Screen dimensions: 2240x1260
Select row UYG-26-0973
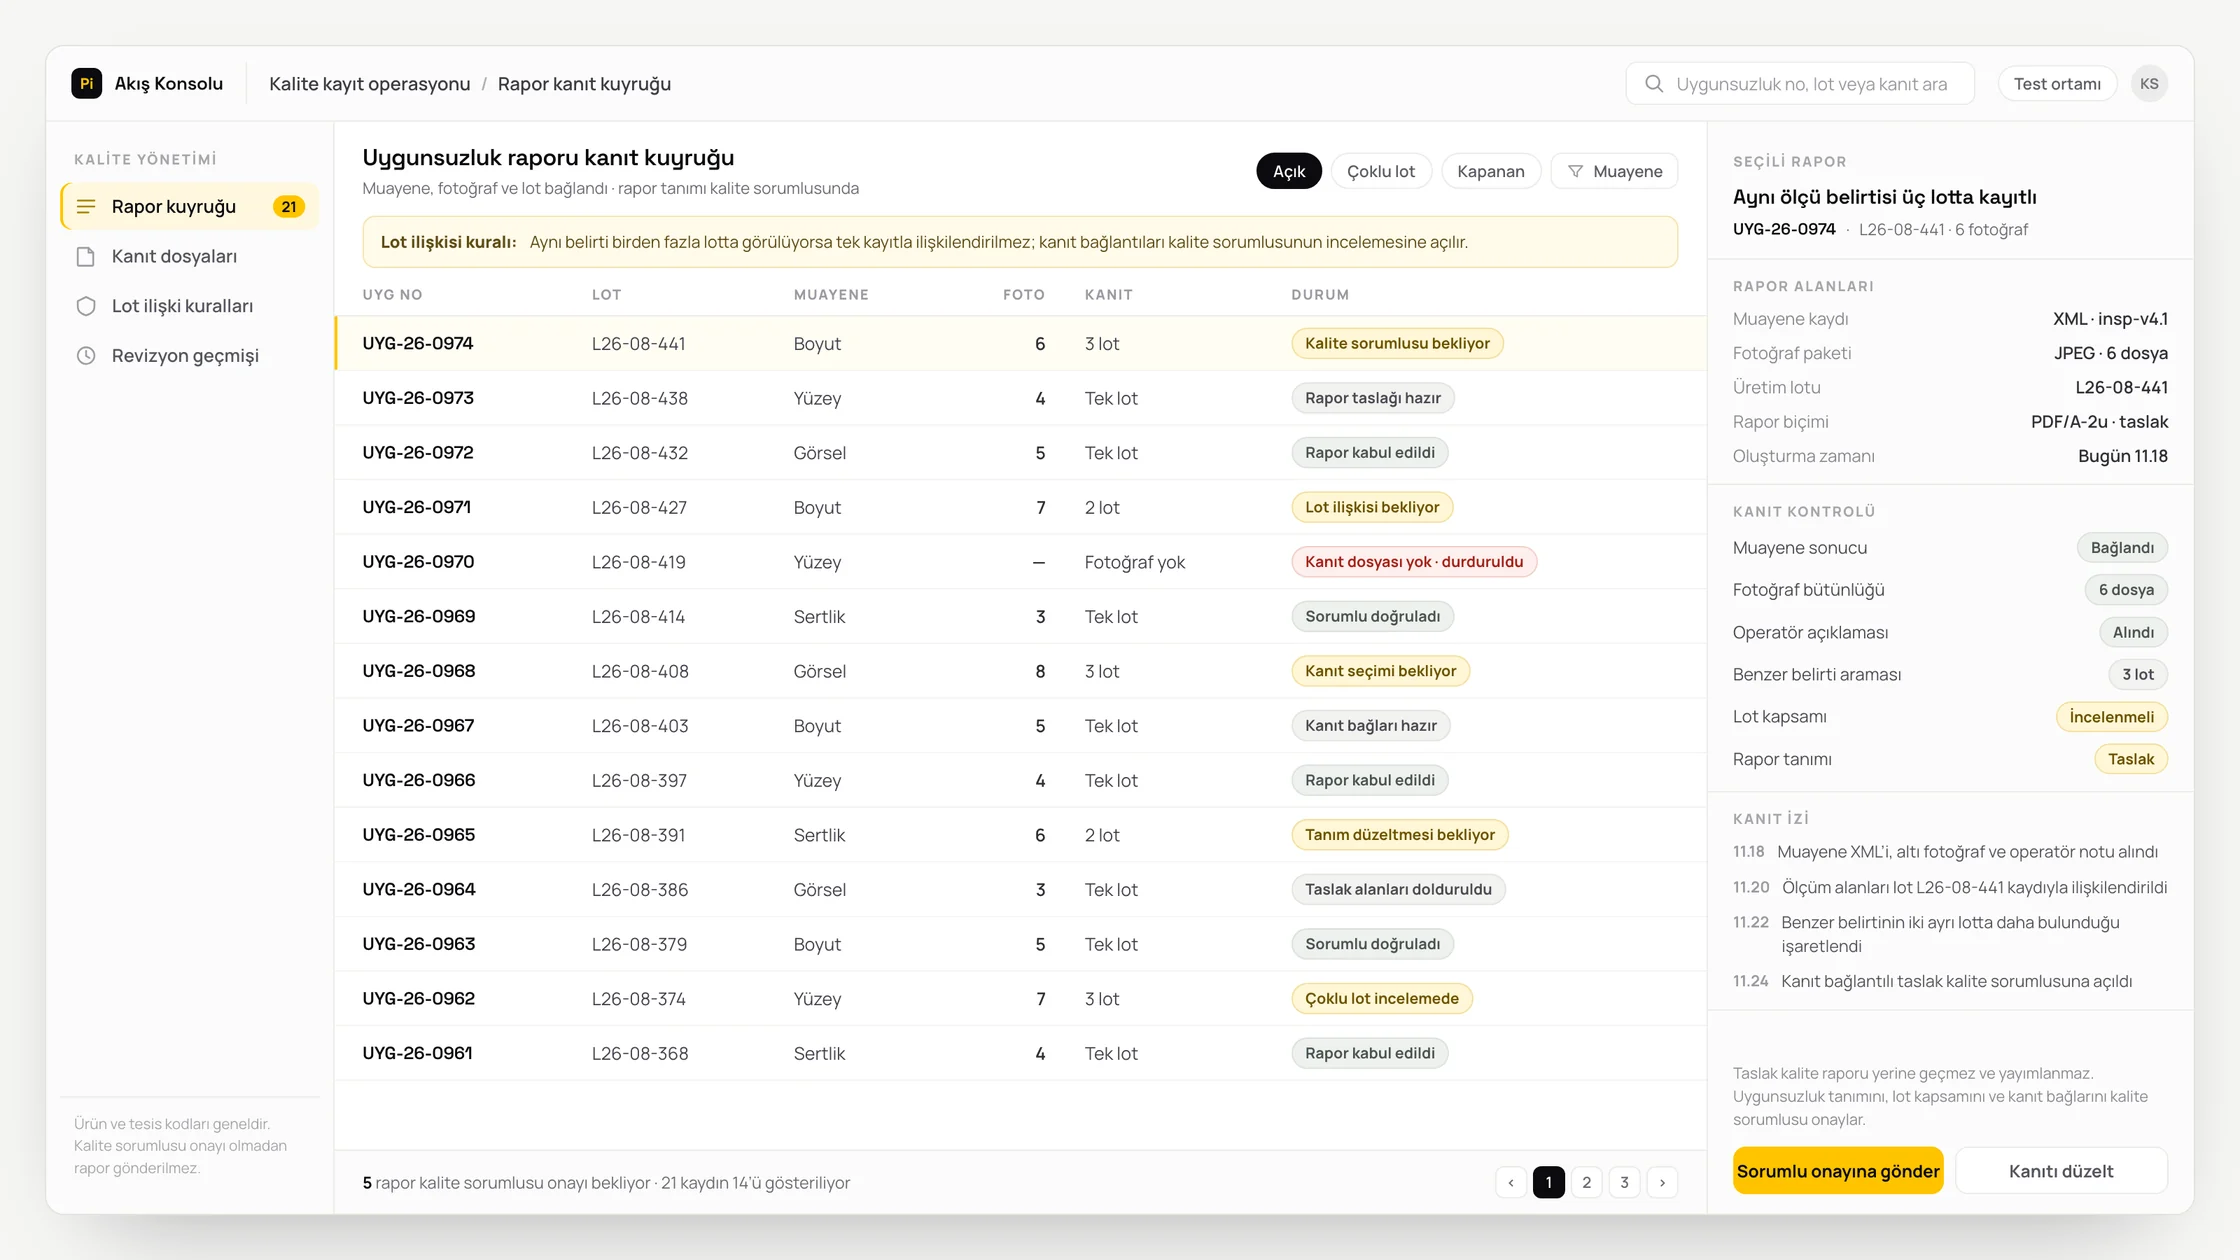(1020, 398)
